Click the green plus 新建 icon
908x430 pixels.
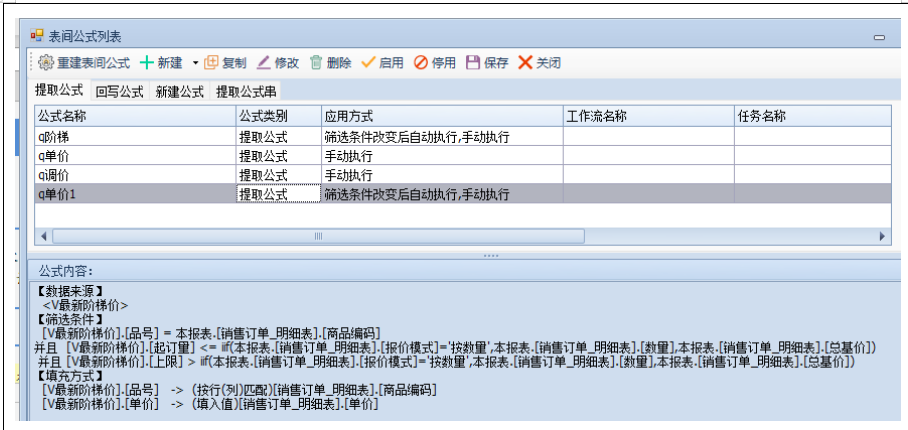pos(146,62)
